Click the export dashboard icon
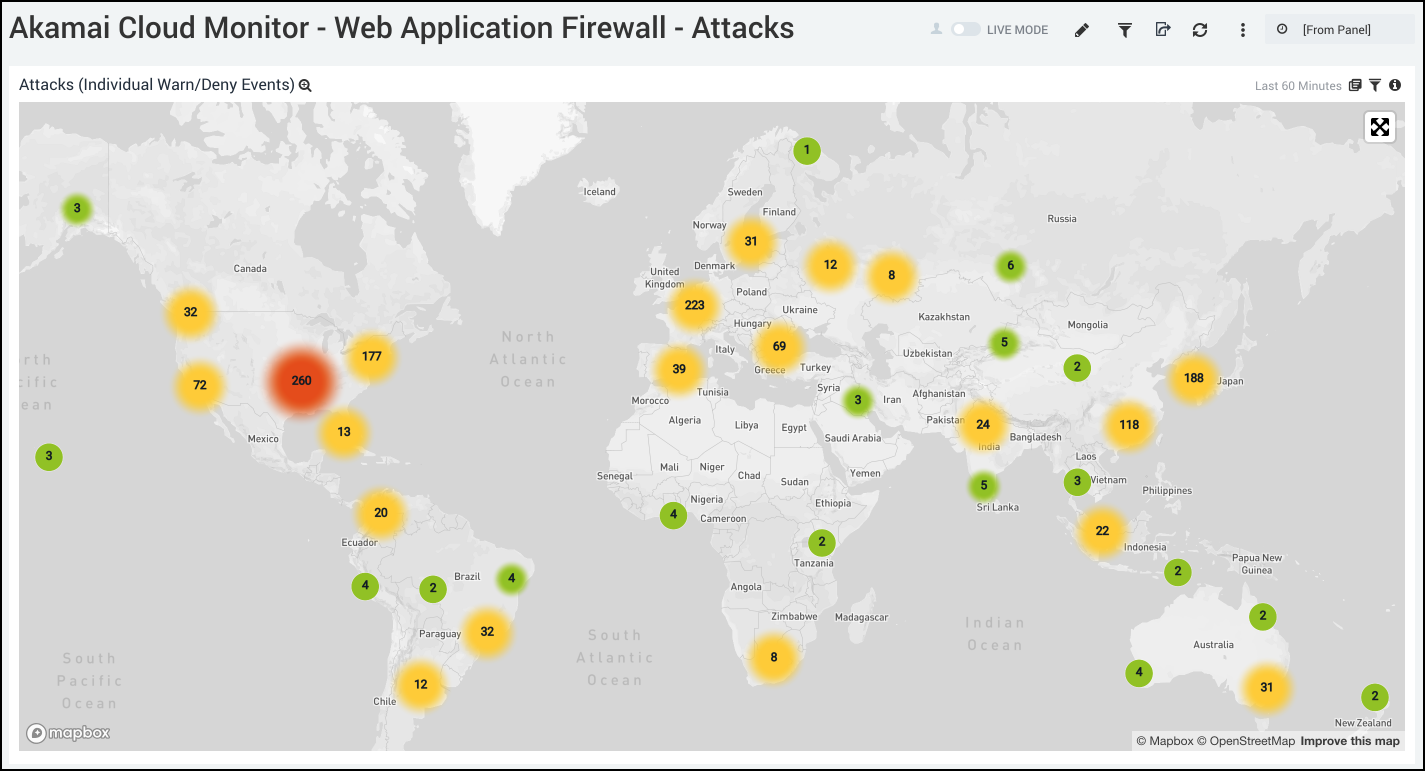The height and width of the screenshot is (771, 1425). (1162, 30)
